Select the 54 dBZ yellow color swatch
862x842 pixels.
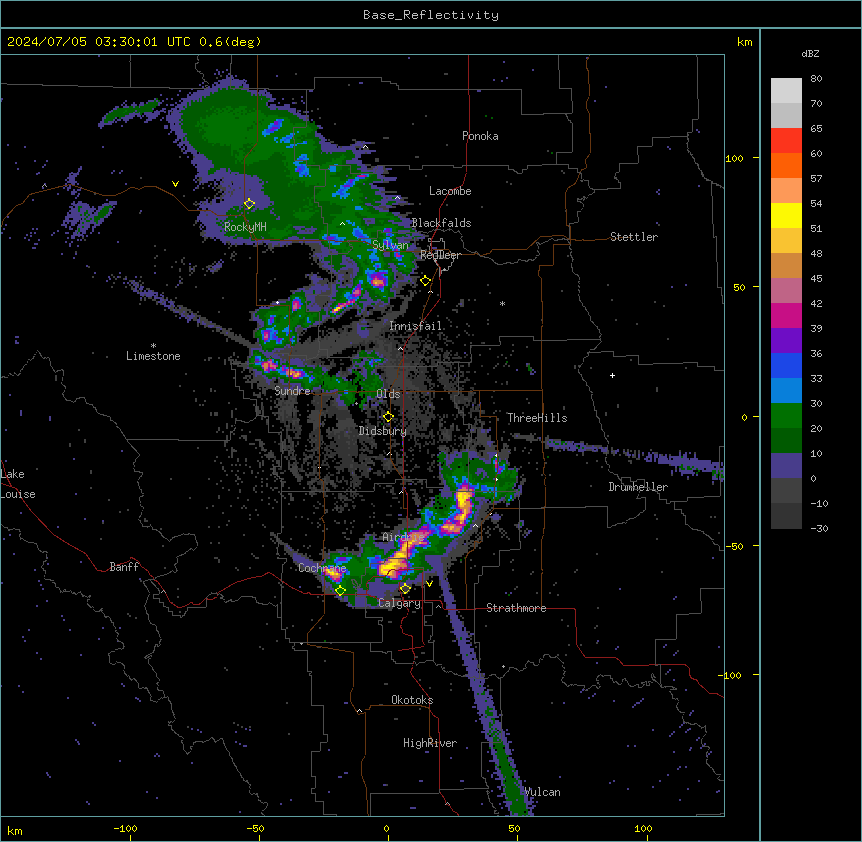pyautogui.click(x=786, y=215)
